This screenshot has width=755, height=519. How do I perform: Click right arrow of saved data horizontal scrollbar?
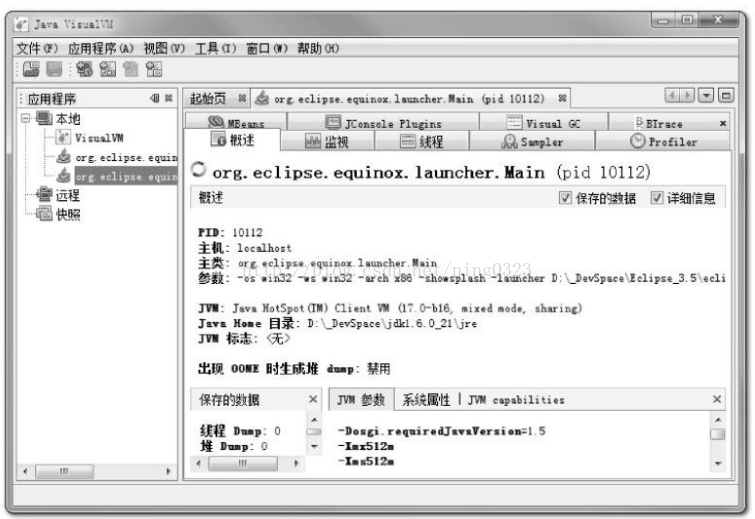pos(296,463)
